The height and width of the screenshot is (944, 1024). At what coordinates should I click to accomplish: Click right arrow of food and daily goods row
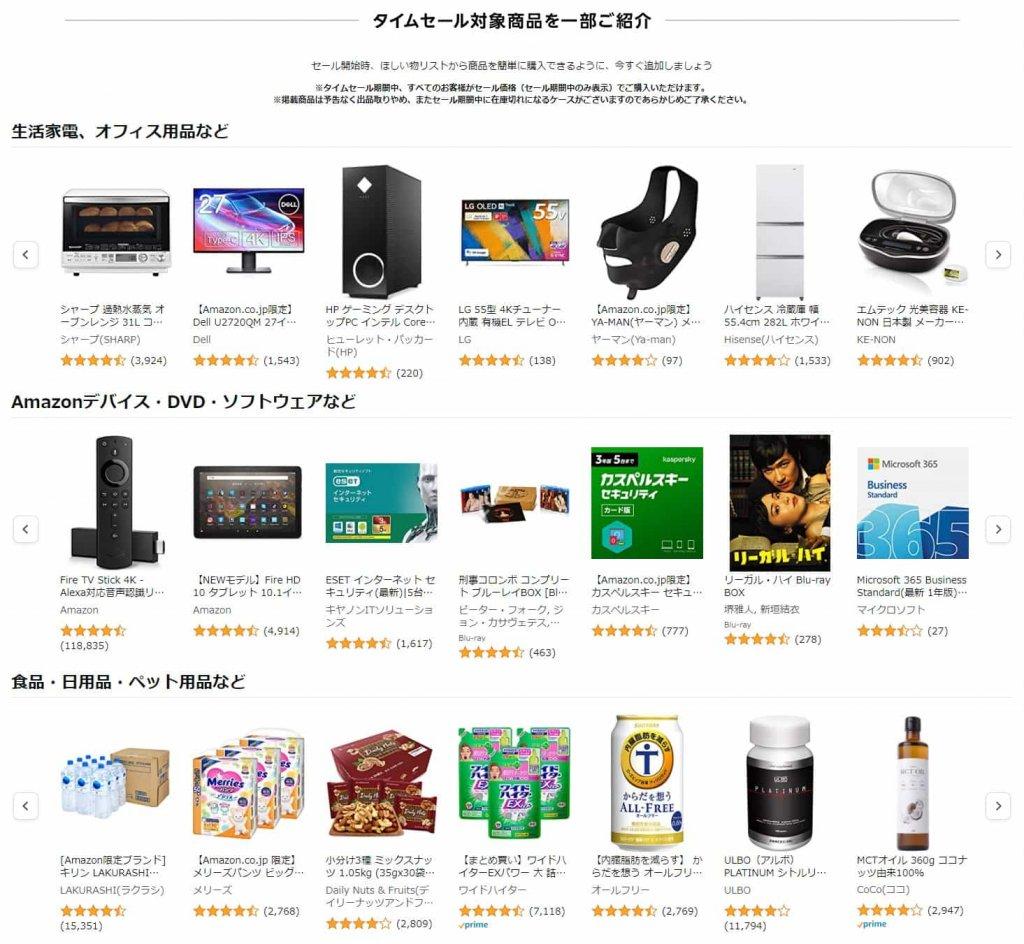tap(998, 806)
